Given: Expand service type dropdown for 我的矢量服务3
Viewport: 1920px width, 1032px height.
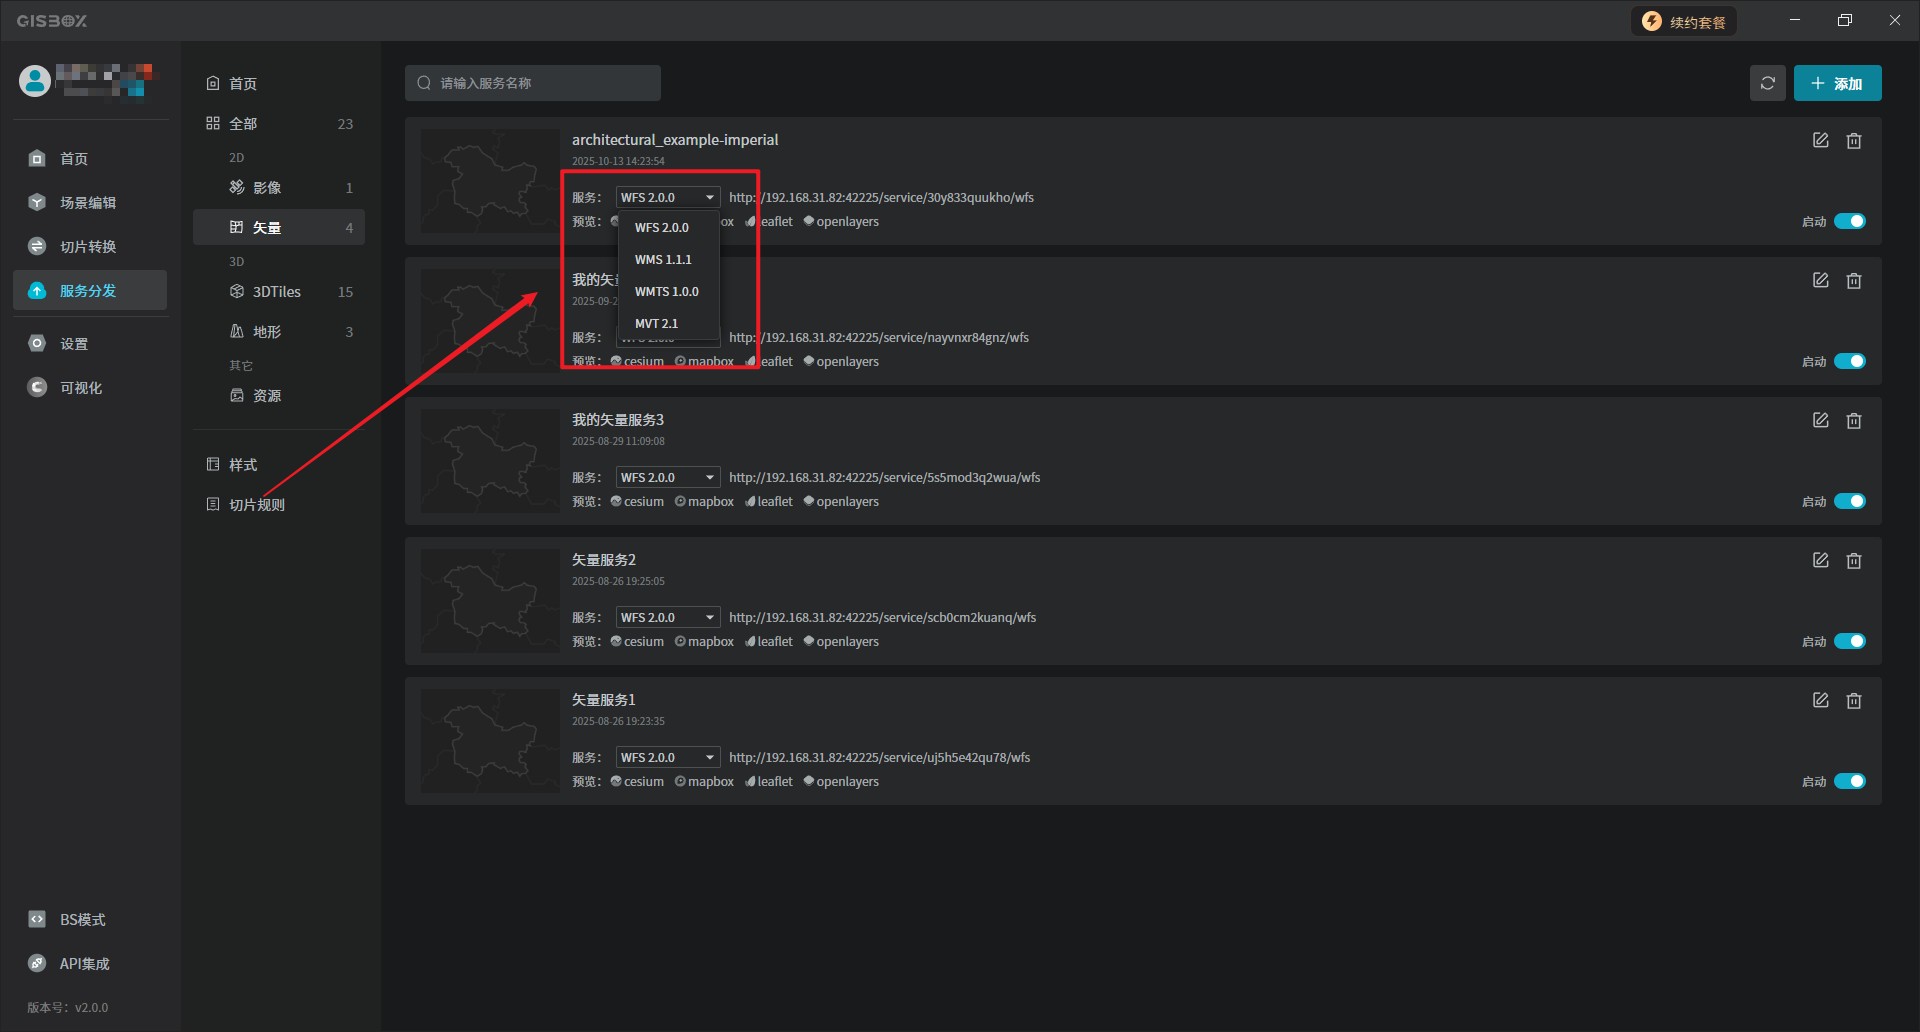Looking at the screenshot, I should click(667, 478).
